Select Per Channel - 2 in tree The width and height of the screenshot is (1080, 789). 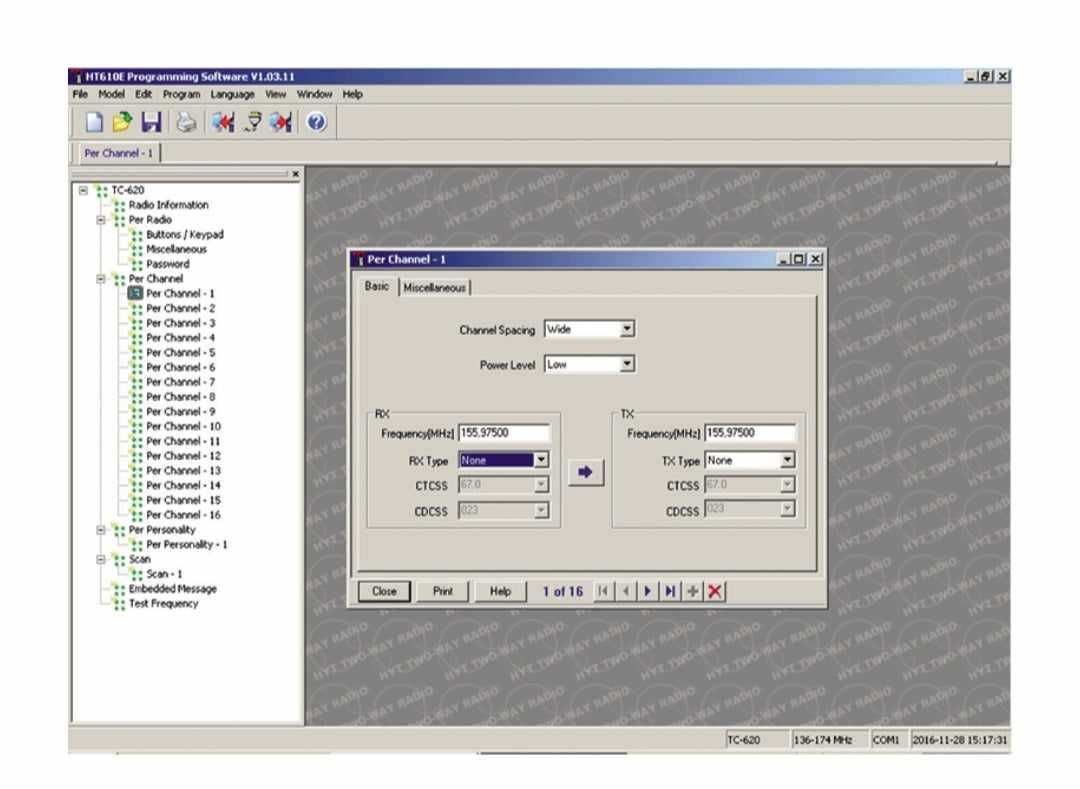[x=180, y=308]
